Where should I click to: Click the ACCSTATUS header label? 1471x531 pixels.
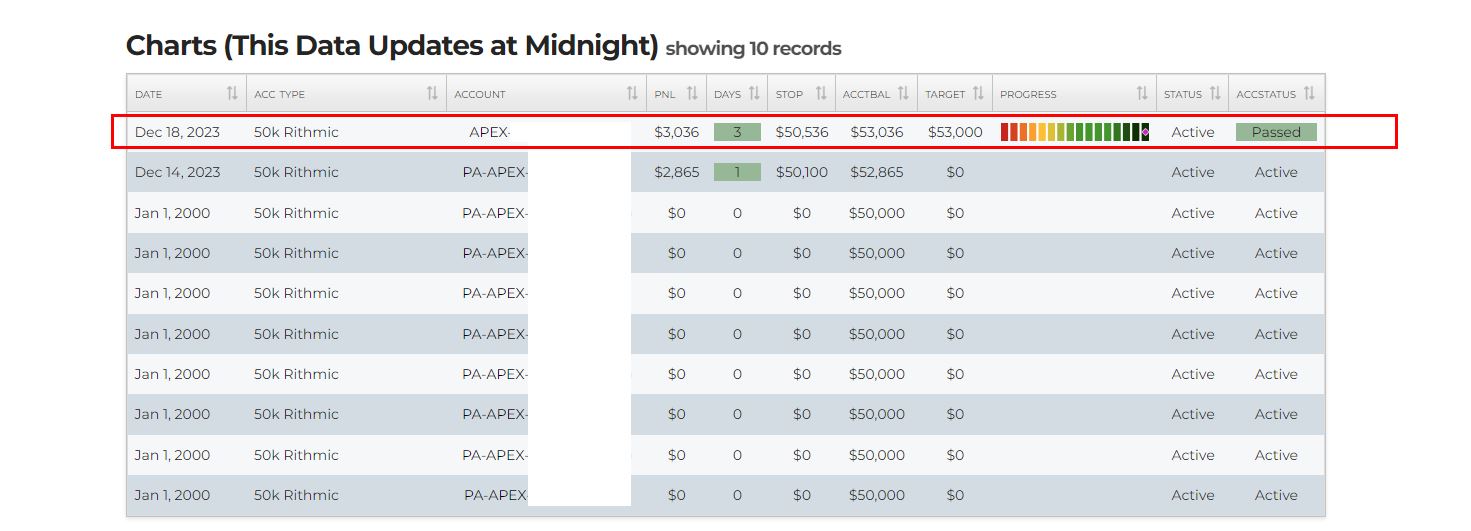tap(1266, 94)
